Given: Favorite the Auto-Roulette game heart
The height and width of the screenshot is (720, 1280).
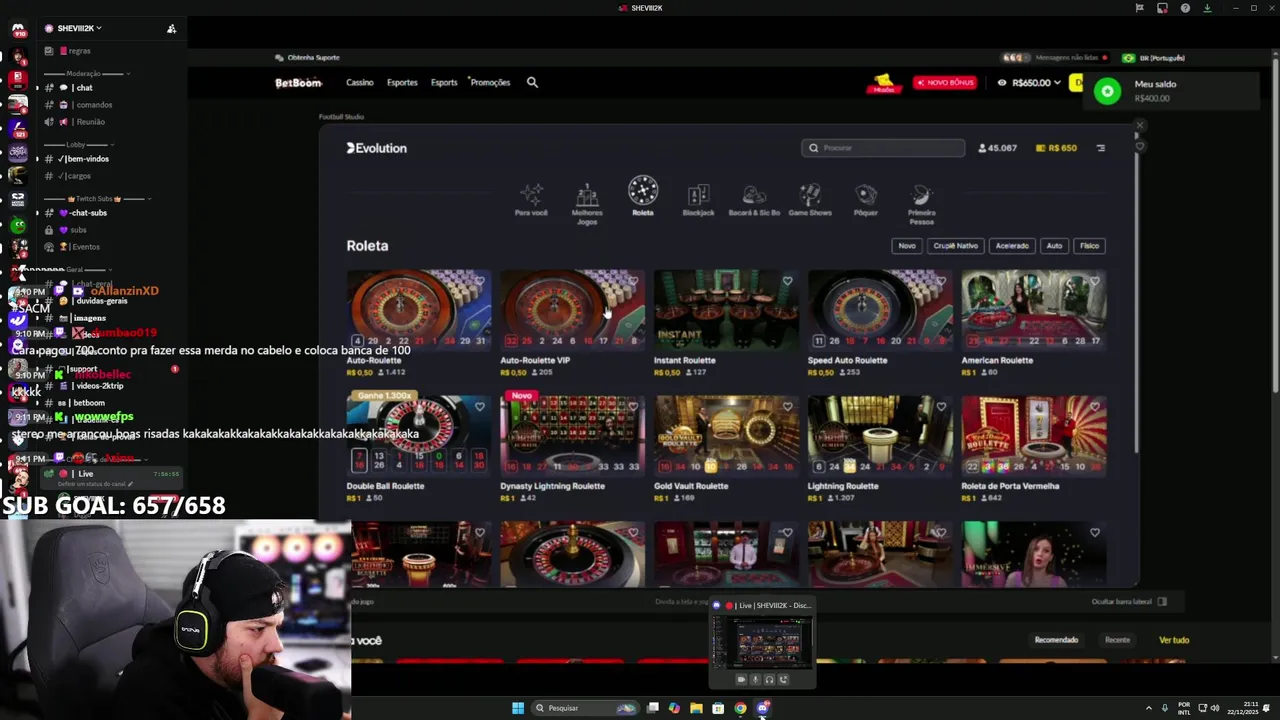Looking at the screenshot, I should pos(480,281).
